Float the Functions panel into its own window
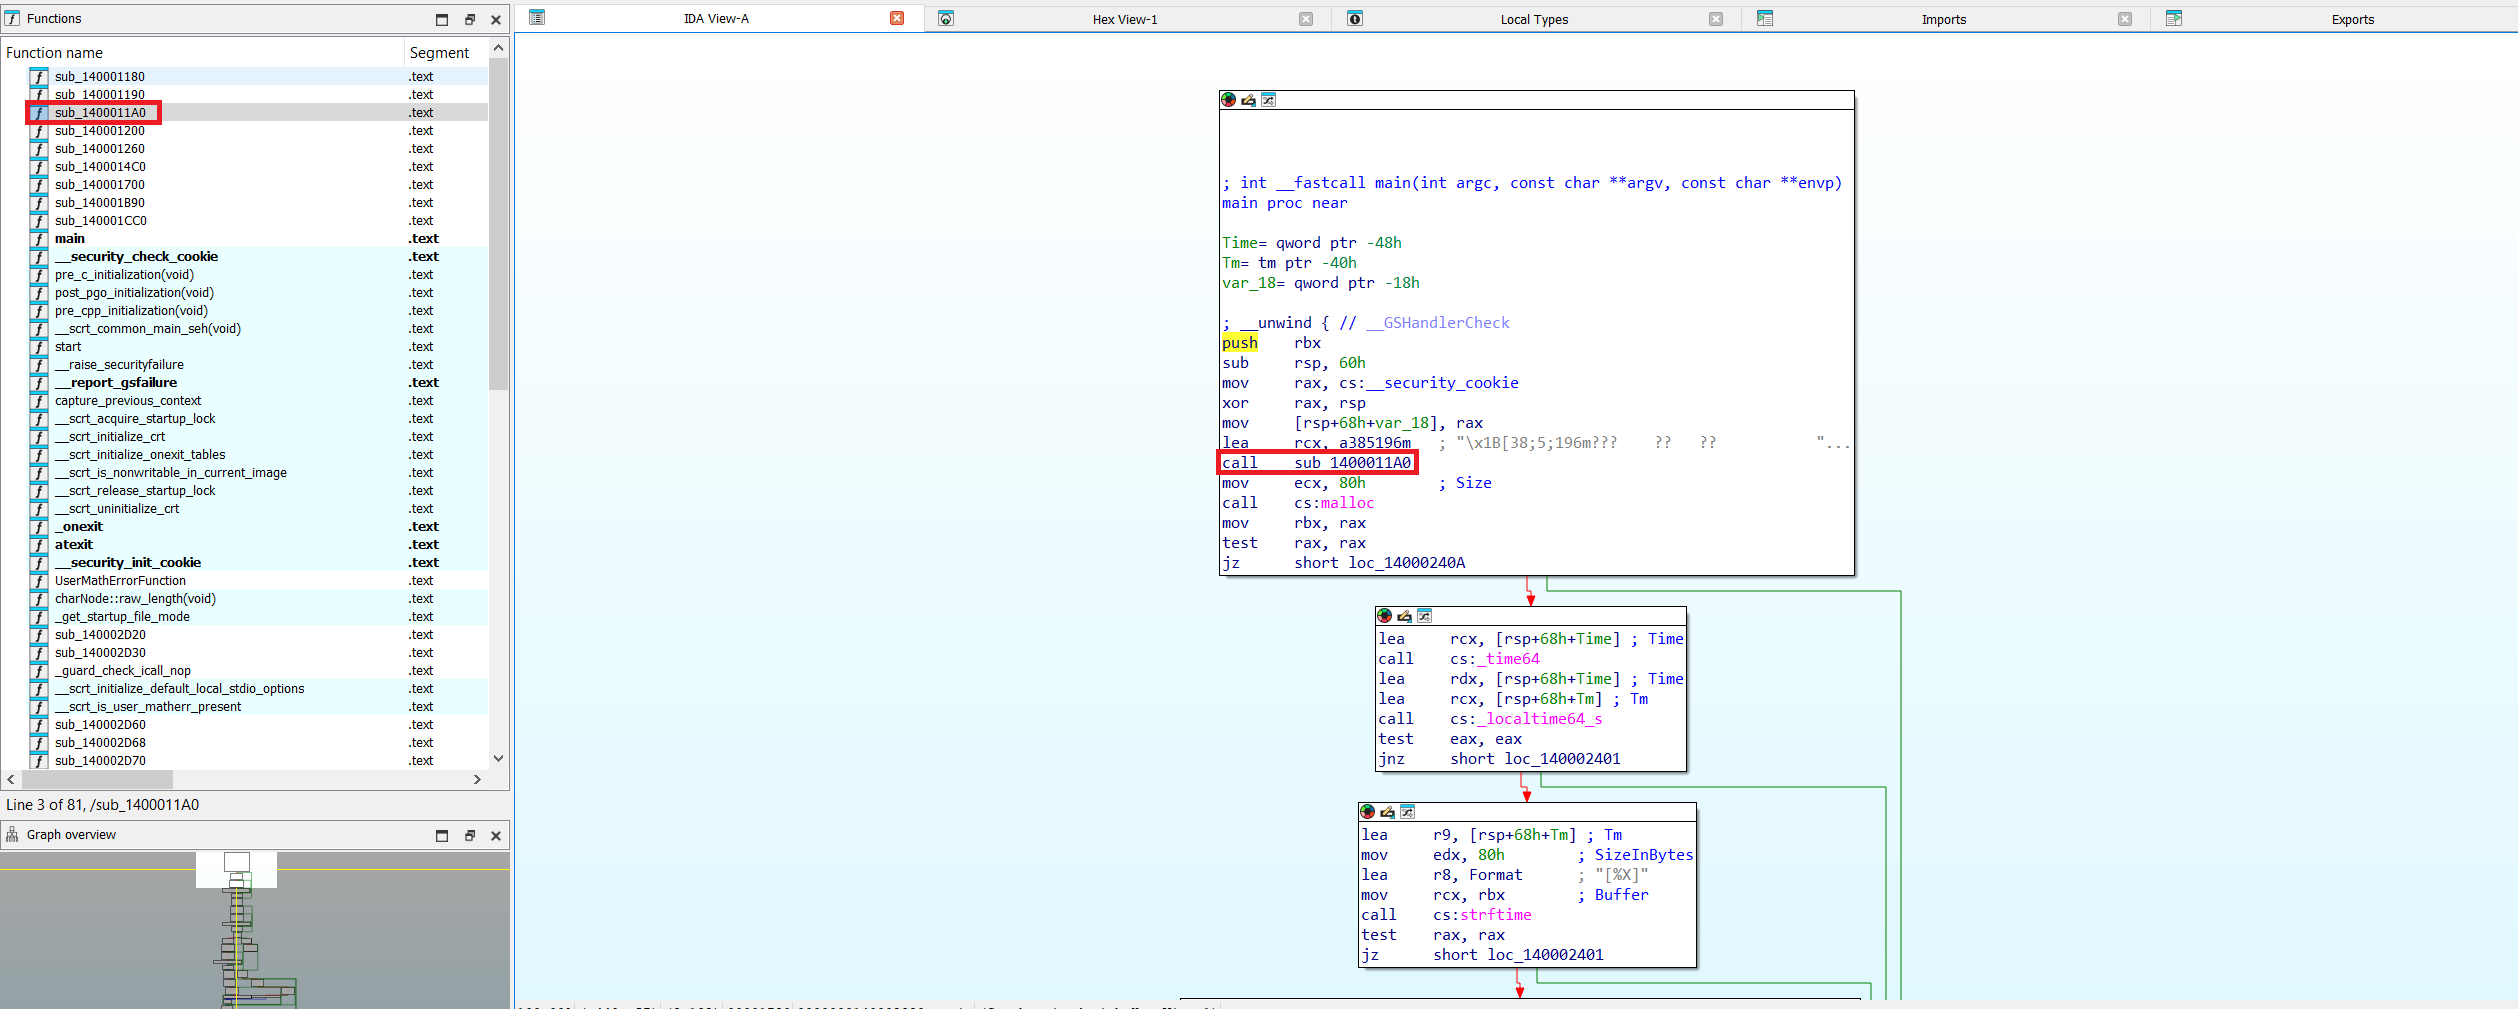 (x=470, y=19)
